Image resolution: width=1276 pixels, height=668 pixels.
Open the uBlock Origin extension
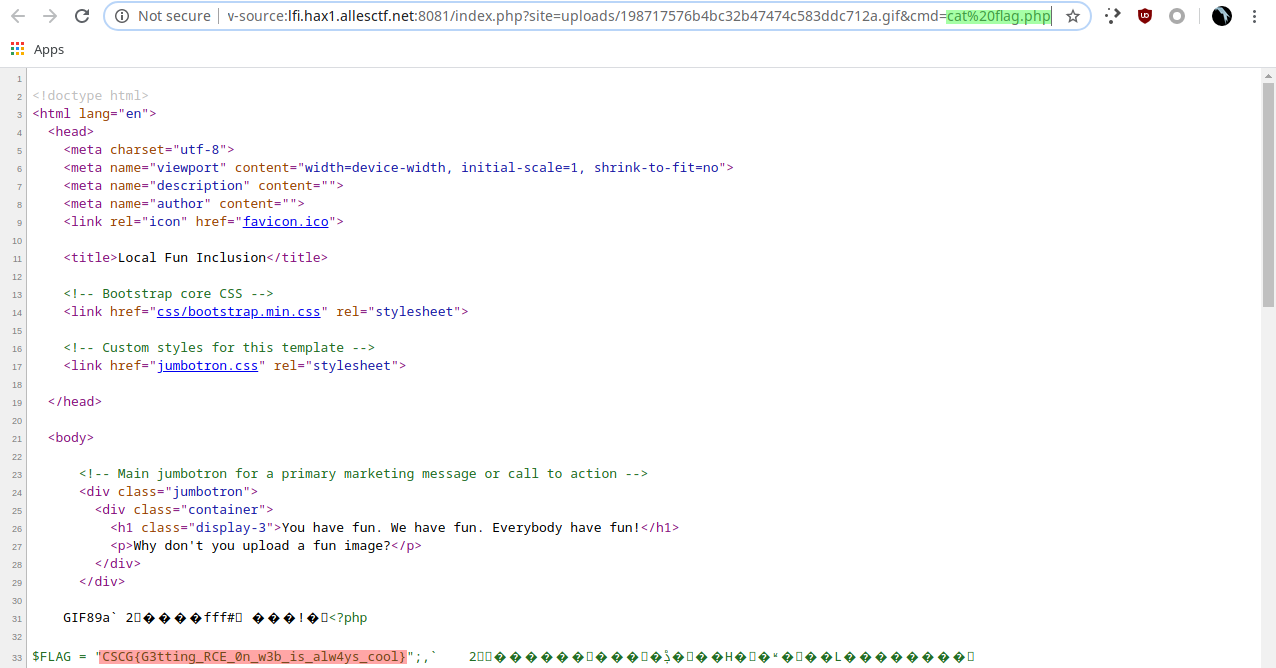pos(1145,16)
